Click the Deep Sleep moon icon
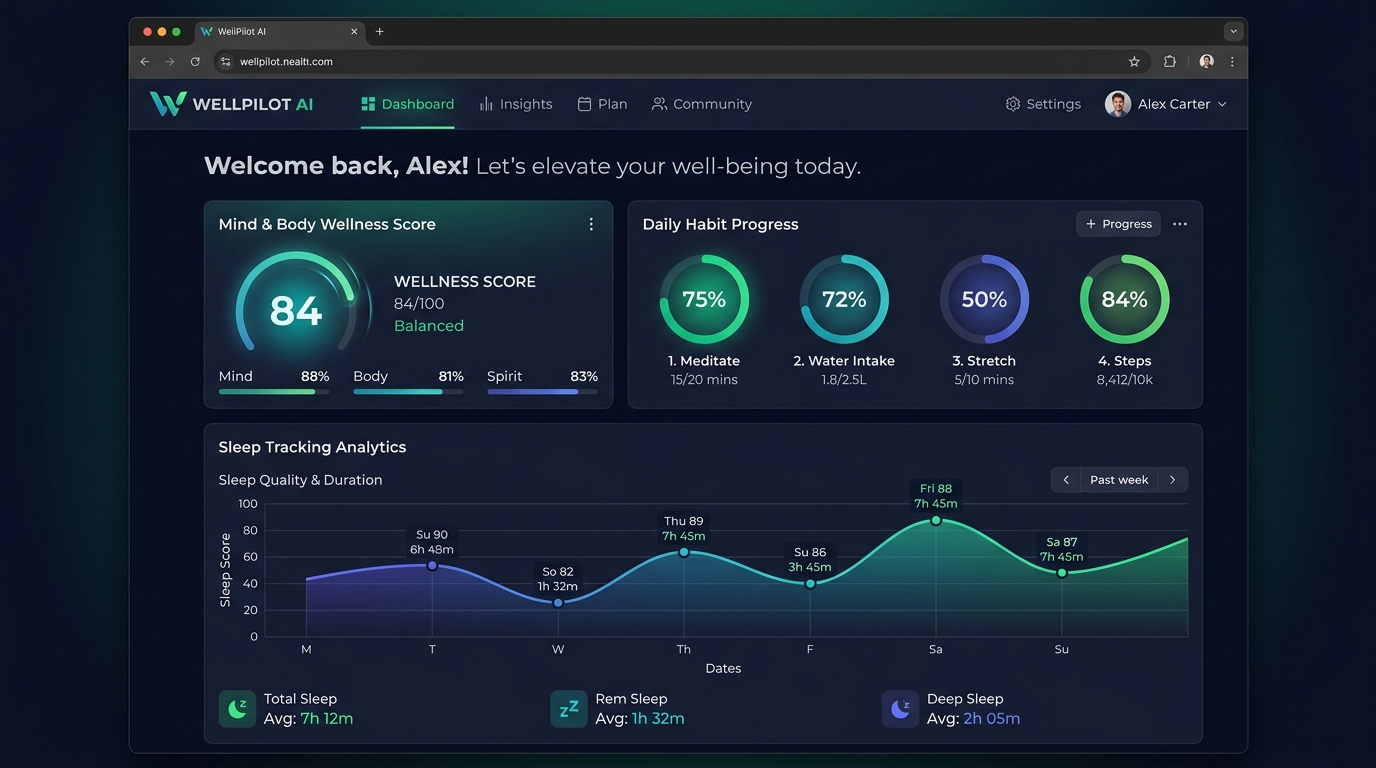 (900, 709)
